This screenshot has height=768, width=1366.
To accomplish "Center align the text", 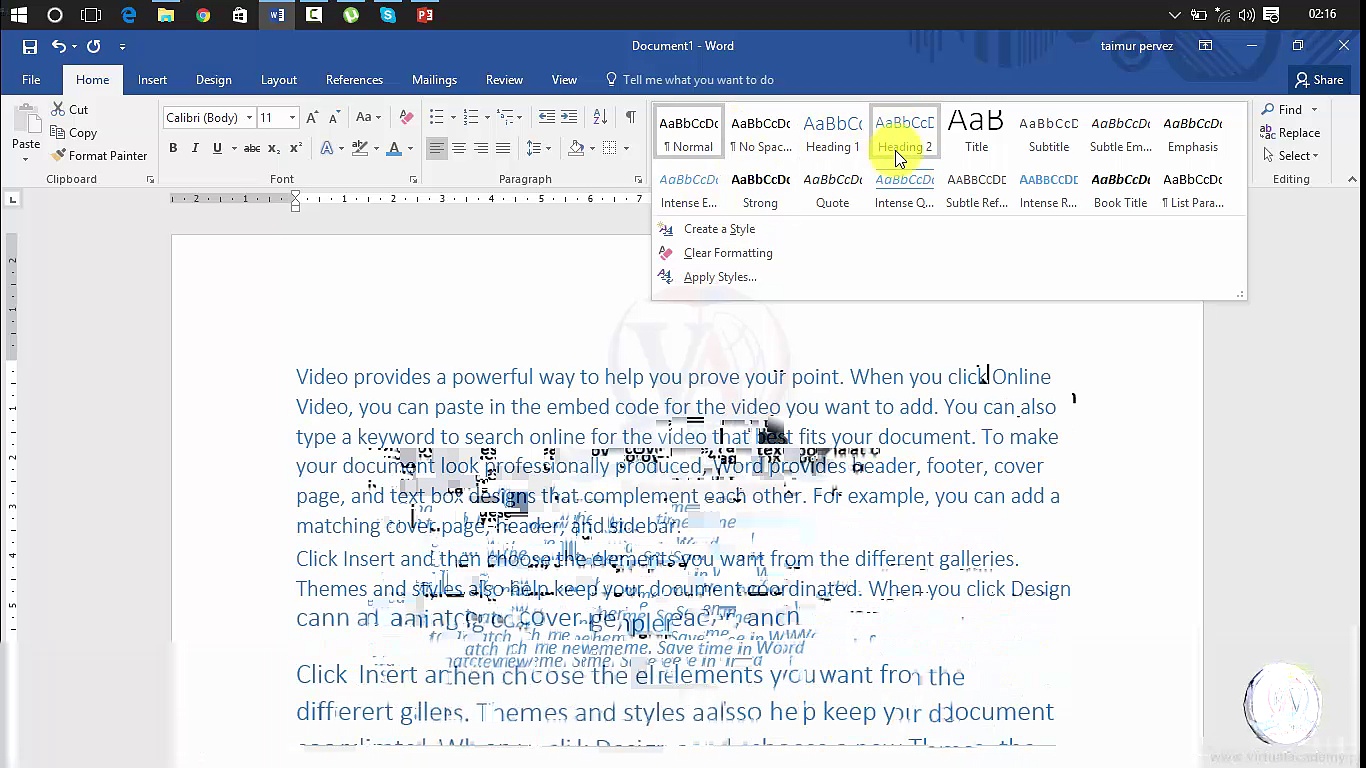I will tap(459, 148).
